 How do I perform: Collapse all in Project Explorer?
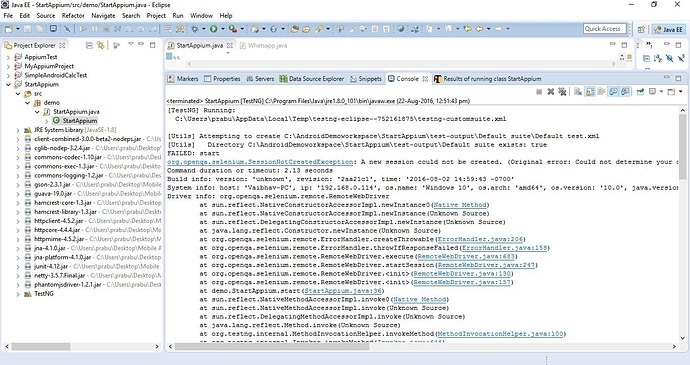click(x=89, y=45)
